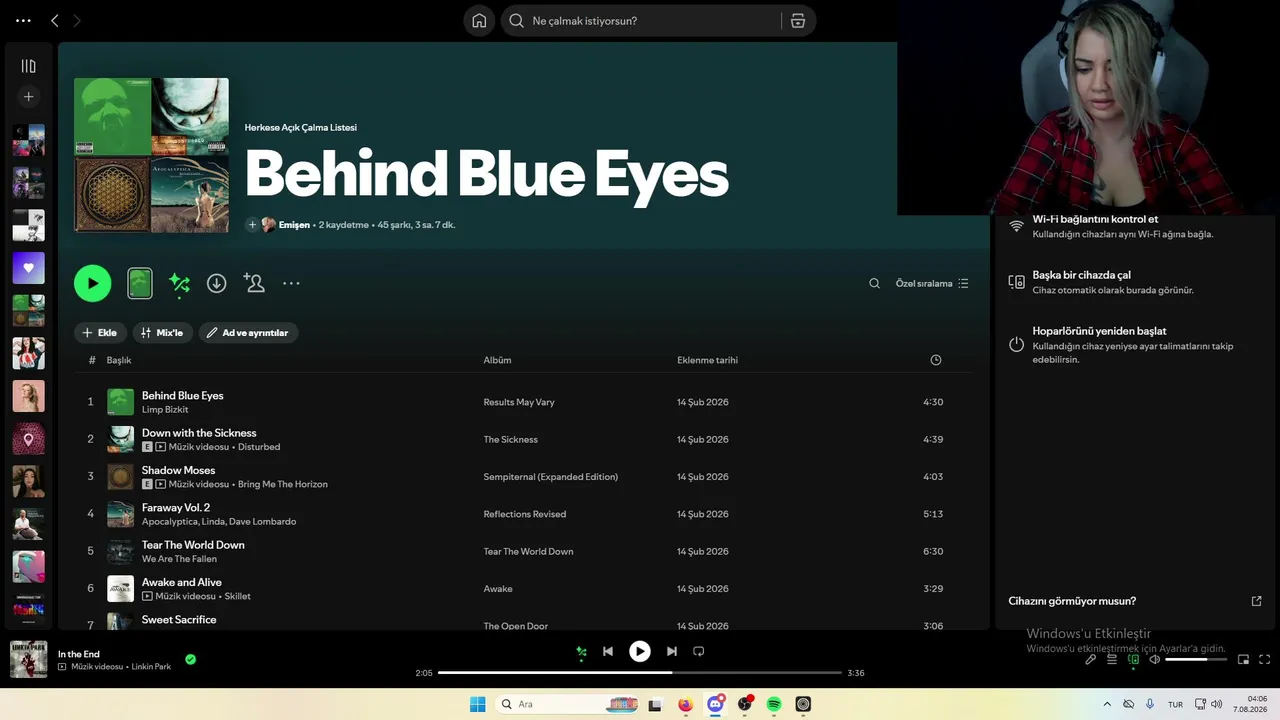Open Discord from the taskbar

click(715, 704)
